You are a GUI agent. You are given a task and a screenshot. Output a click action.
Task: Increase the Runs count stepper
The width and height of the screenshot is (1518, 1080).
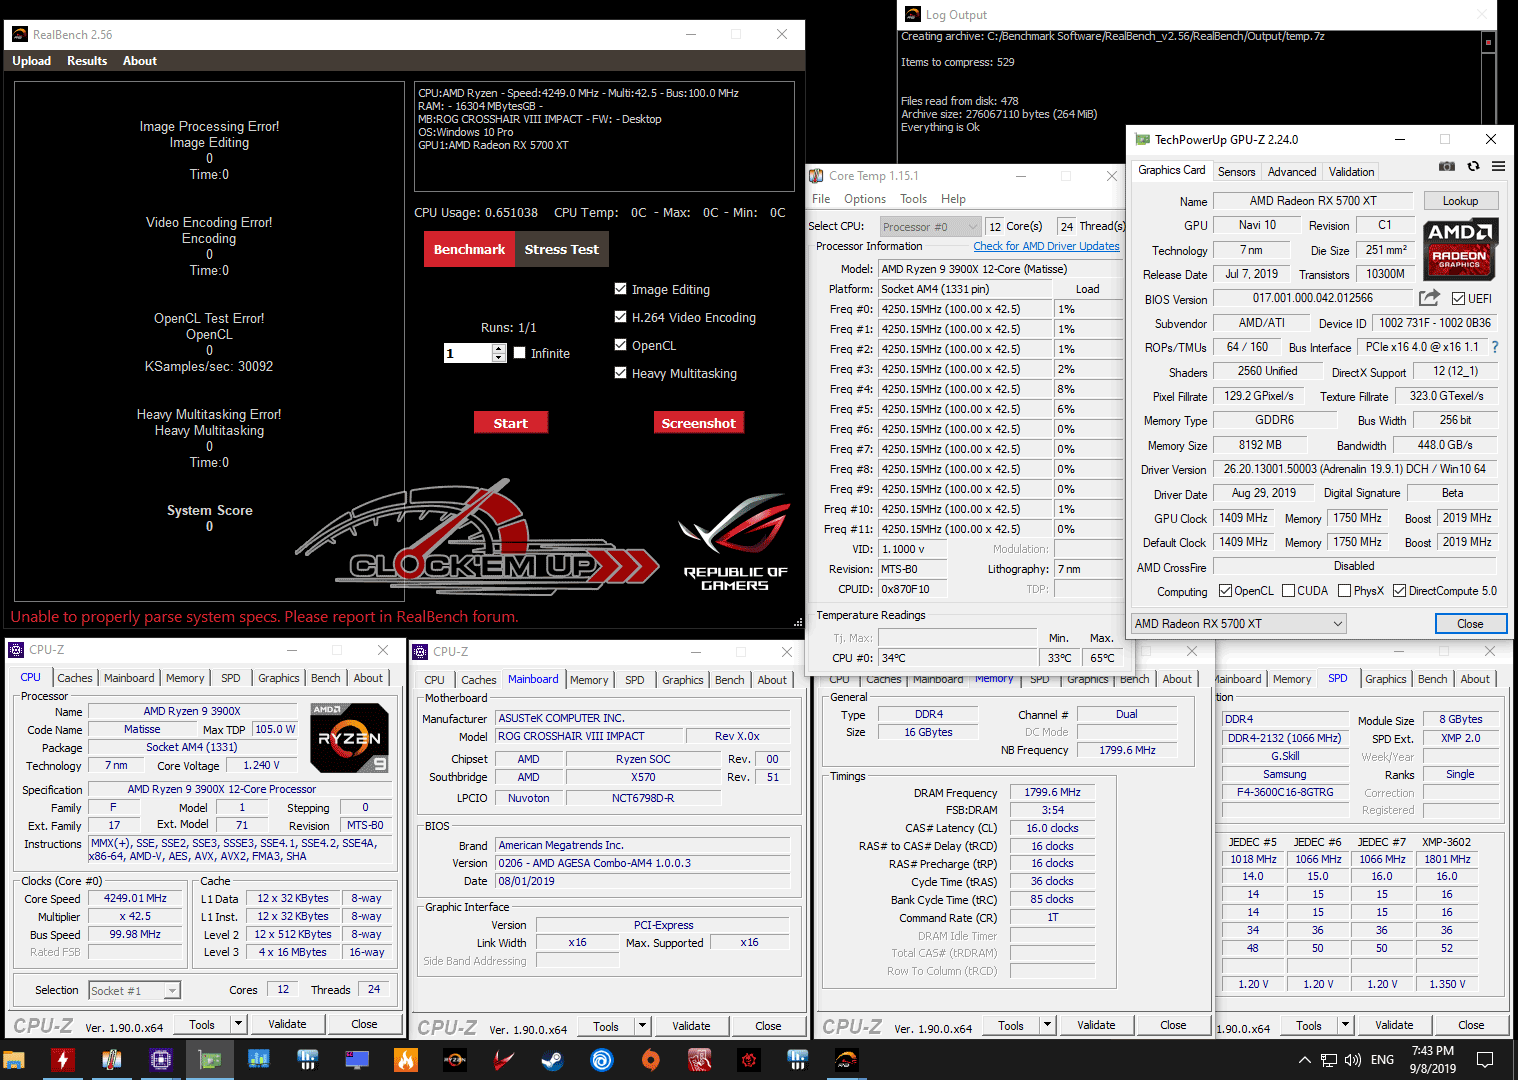click(x=499, y=349)
